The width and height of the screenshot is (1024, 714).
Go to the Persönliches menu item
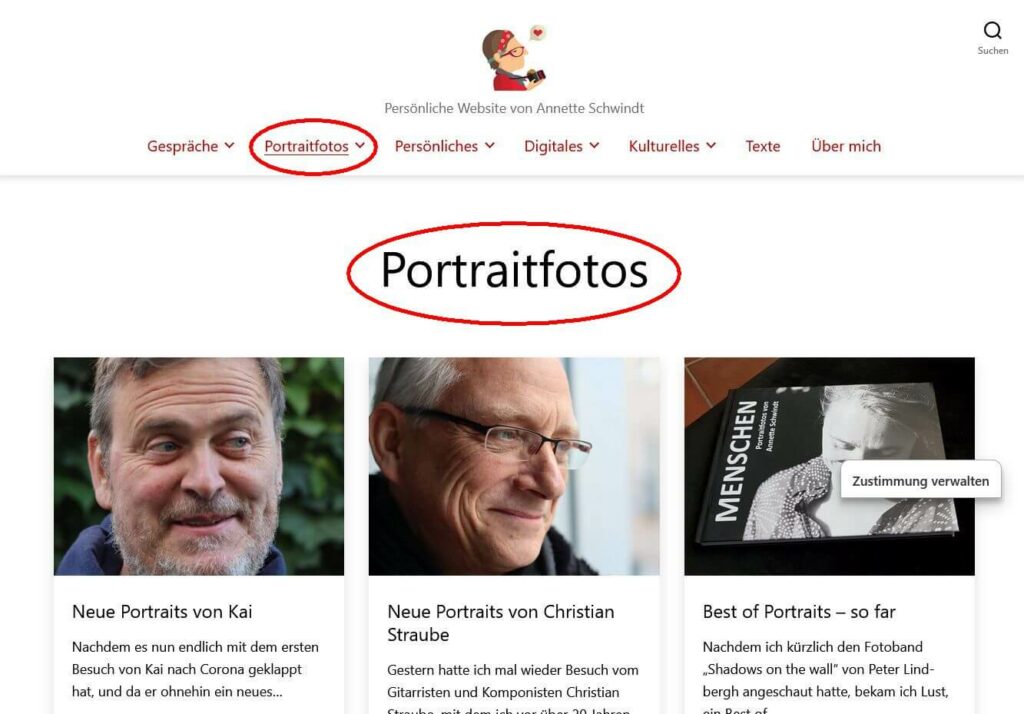coord(436,146)
